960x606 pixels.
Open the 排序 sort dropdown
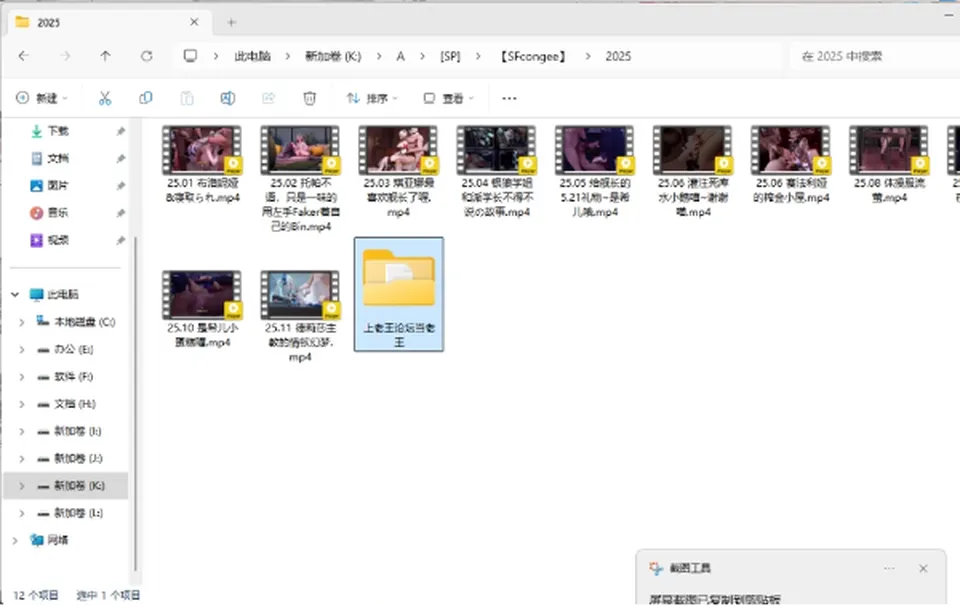click(x=372, y=98)
